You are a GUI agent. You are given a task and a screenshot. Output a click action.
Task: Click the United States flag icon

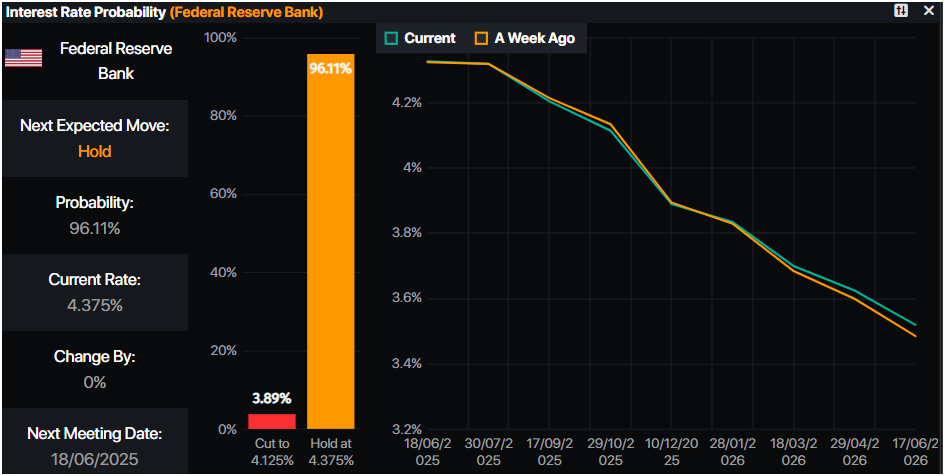pyautogui.click(x=24, y=58)
